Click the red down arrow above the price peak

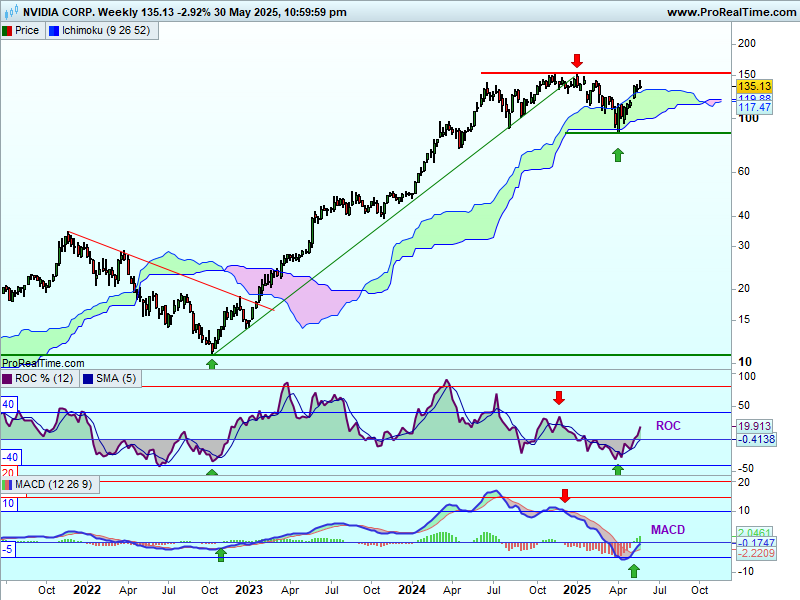point(576,60)
